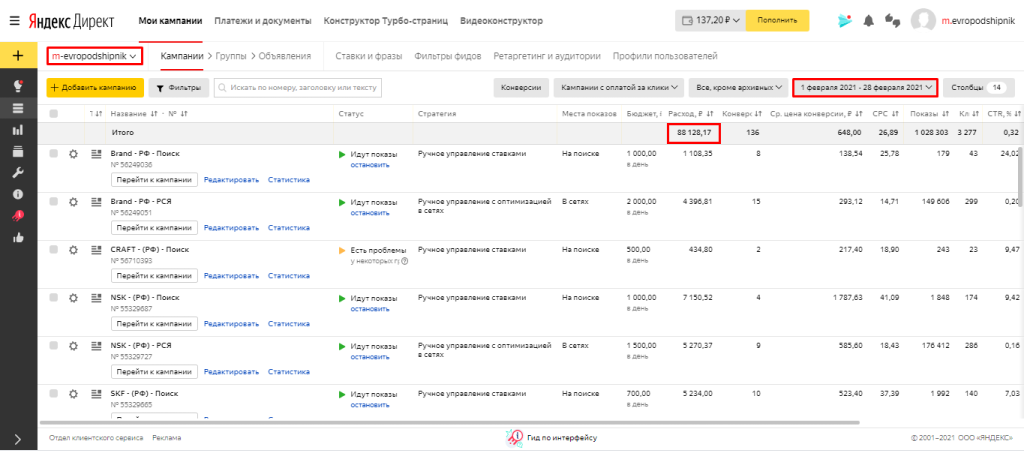1024x453 pixels.
Task: Open Мои кампании top menu
Action: coord(170,21)
